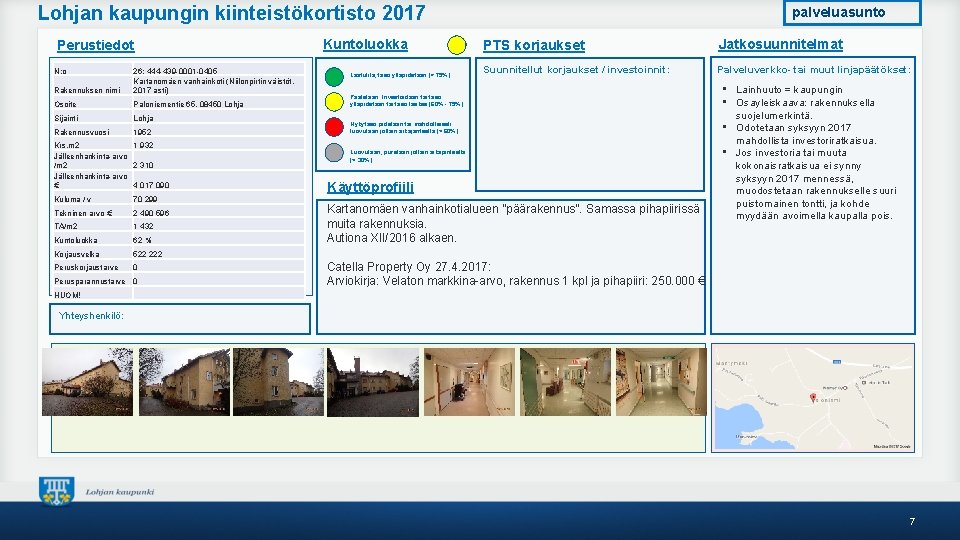Click the Käyttöprofiili heading
This screenshot has width=960, height=540.
coord(370,187)
